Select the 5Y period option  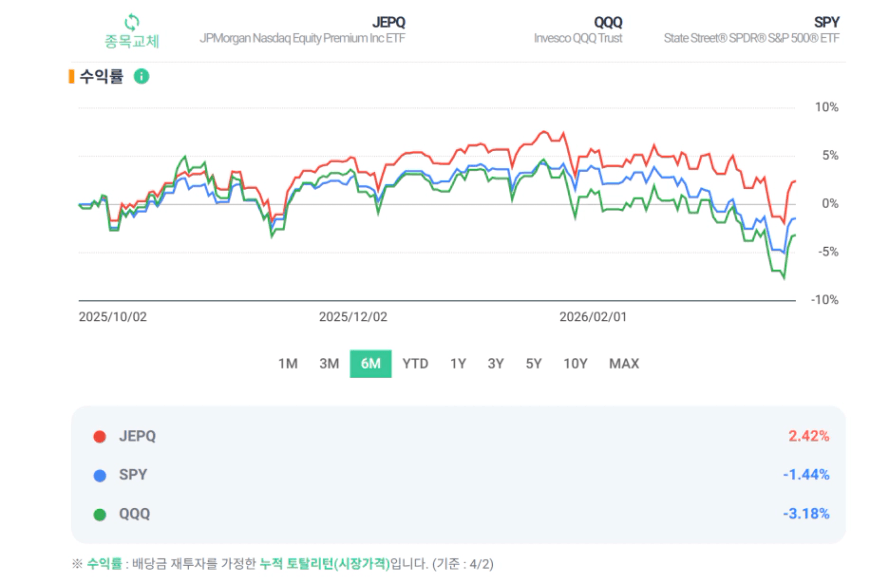pyautogui.click(x=534, y=363)
